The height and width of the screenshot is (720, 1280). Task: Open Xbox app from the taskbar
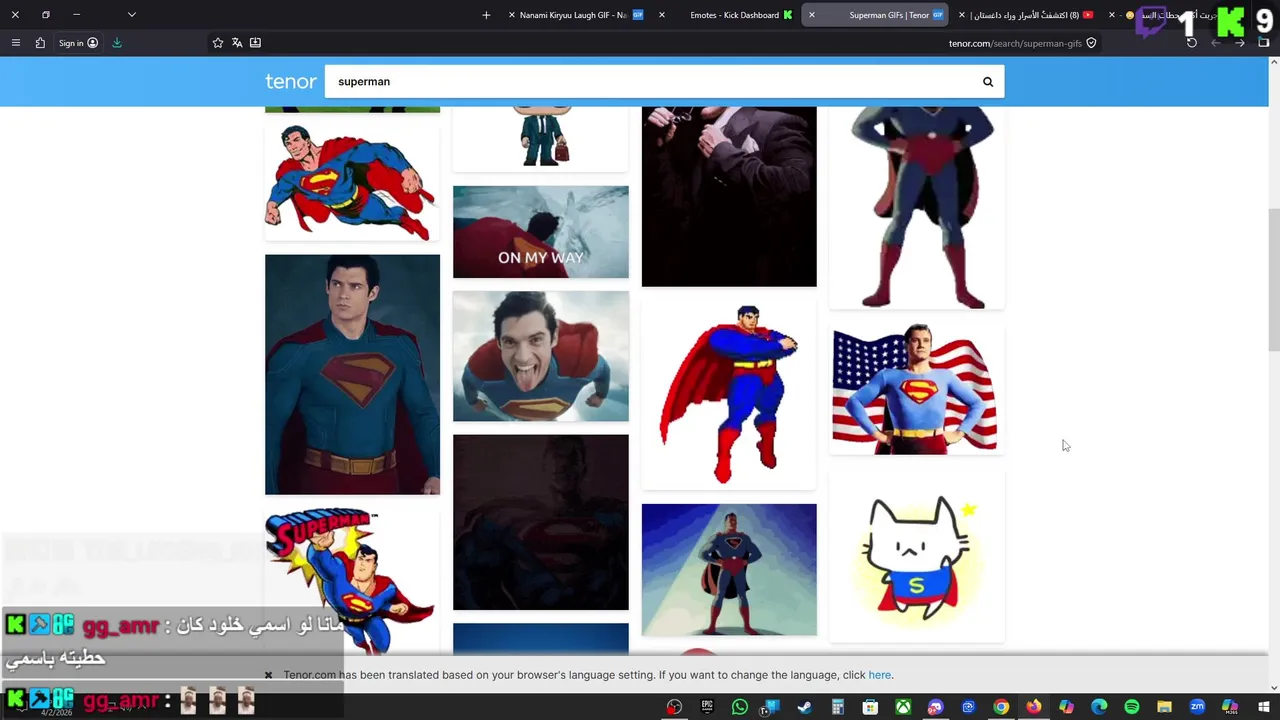[903, 707]
